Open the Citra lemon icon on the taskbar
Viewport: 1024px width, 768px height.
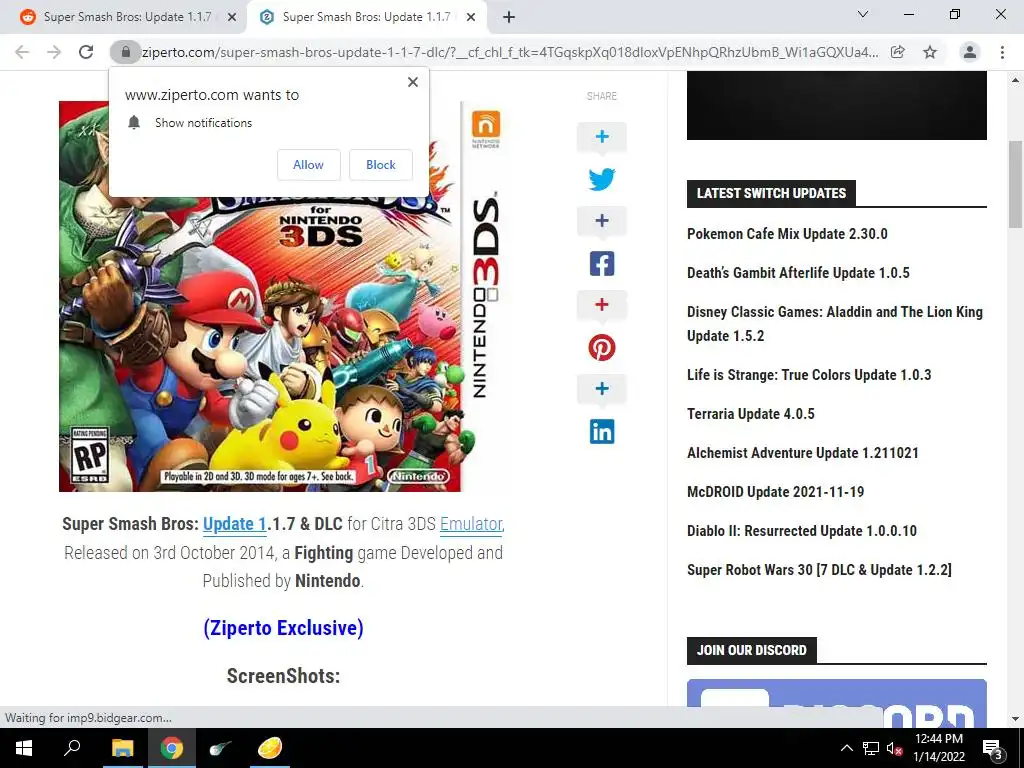pyautogui.click(x=269, y=748)
